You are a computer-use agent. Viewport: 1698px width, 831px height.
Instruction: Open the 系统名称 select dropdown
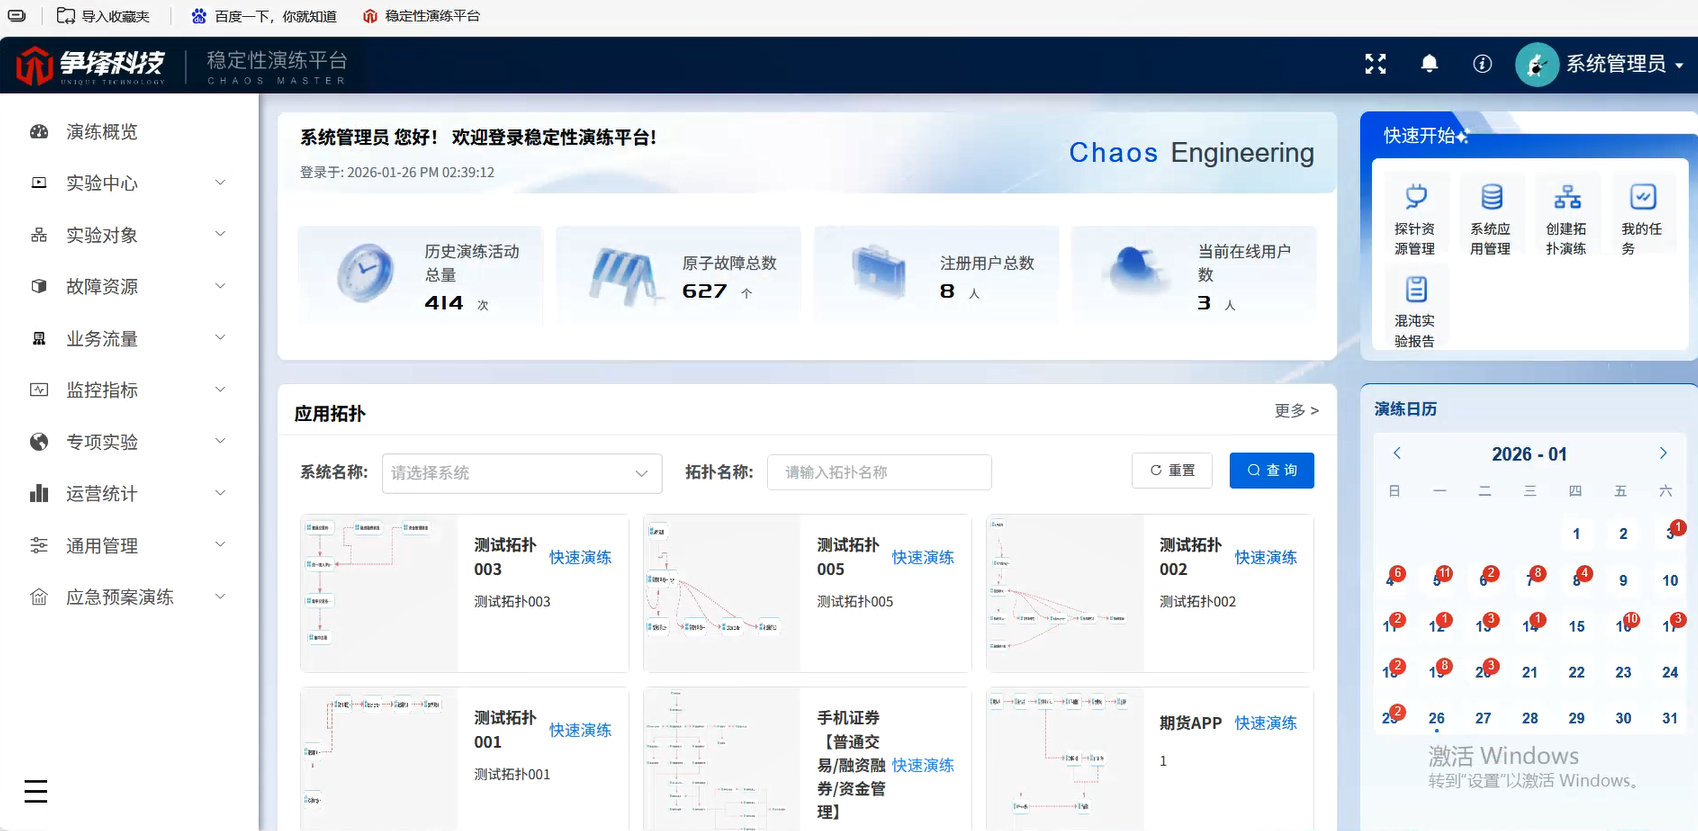(x=522, y=473)
